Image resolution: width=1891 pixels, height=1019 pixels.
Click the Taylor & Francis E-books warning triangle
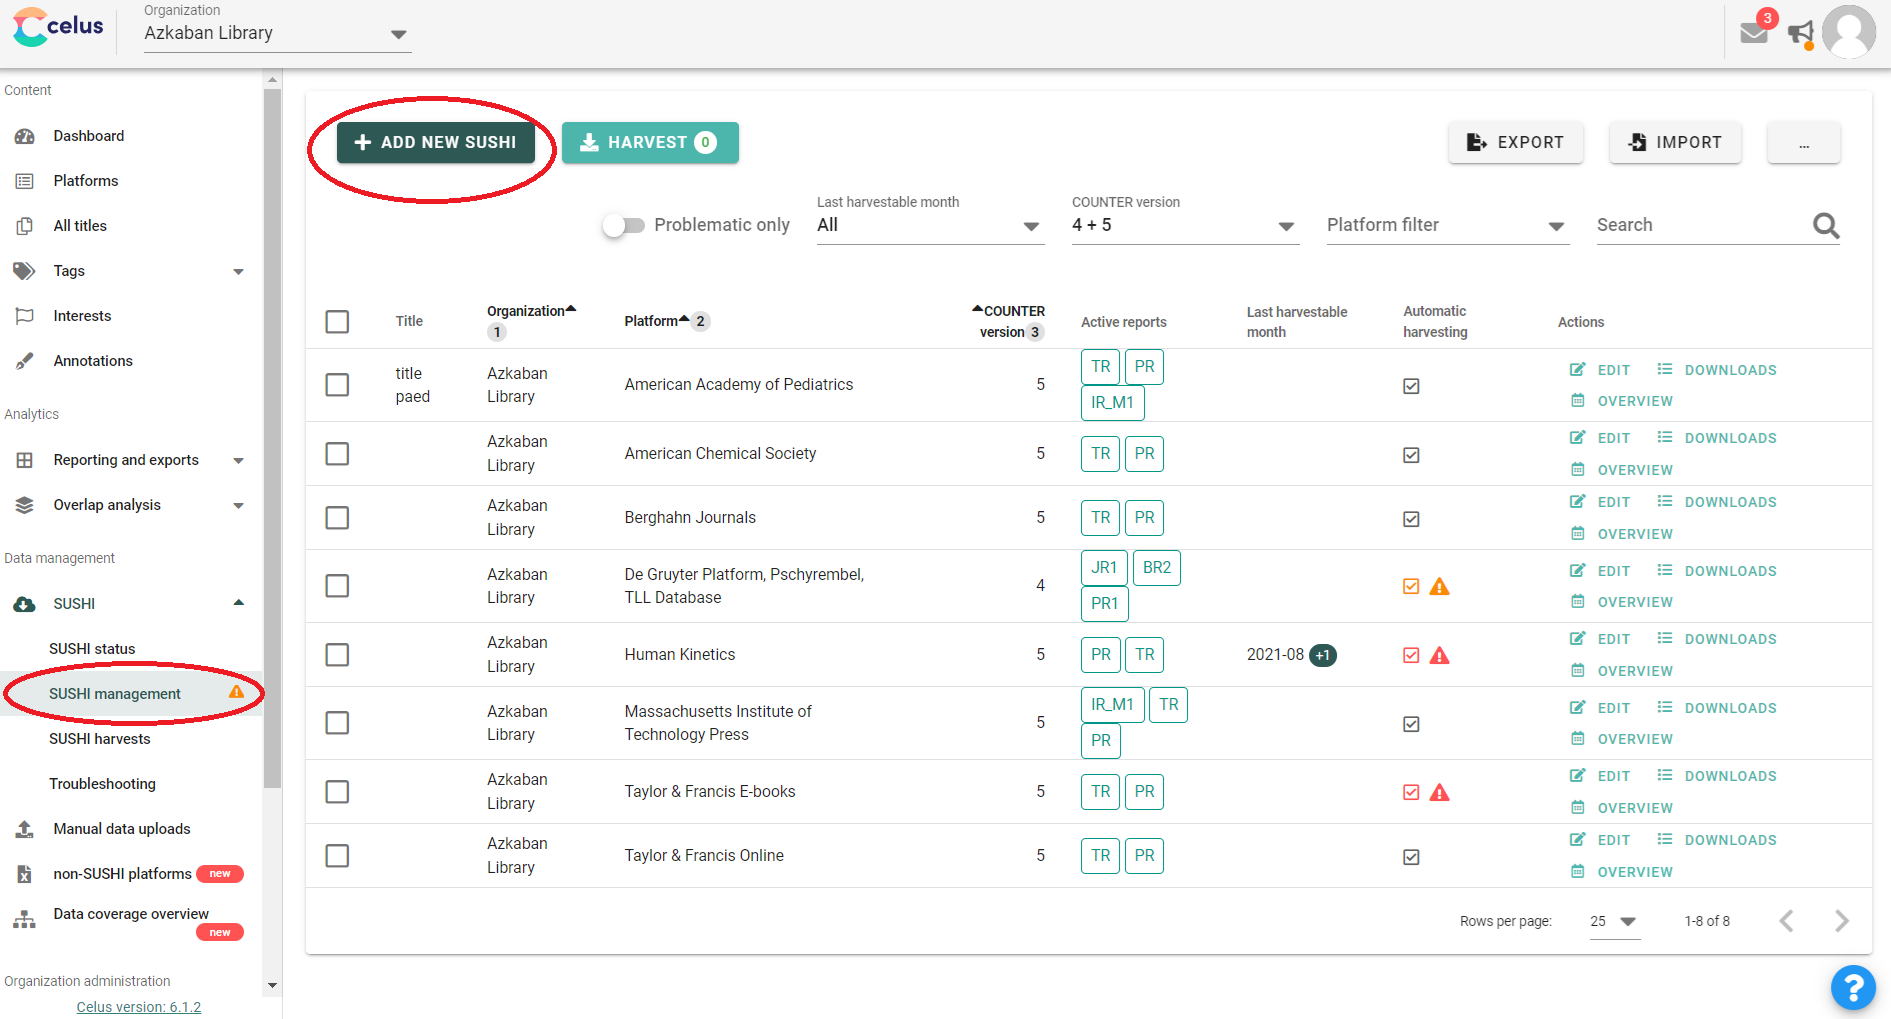1439,792
